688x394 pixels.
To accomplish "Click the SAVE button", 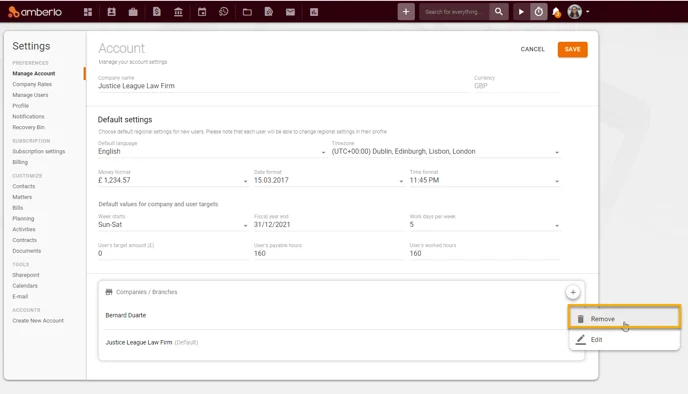I will pos(573,49).
